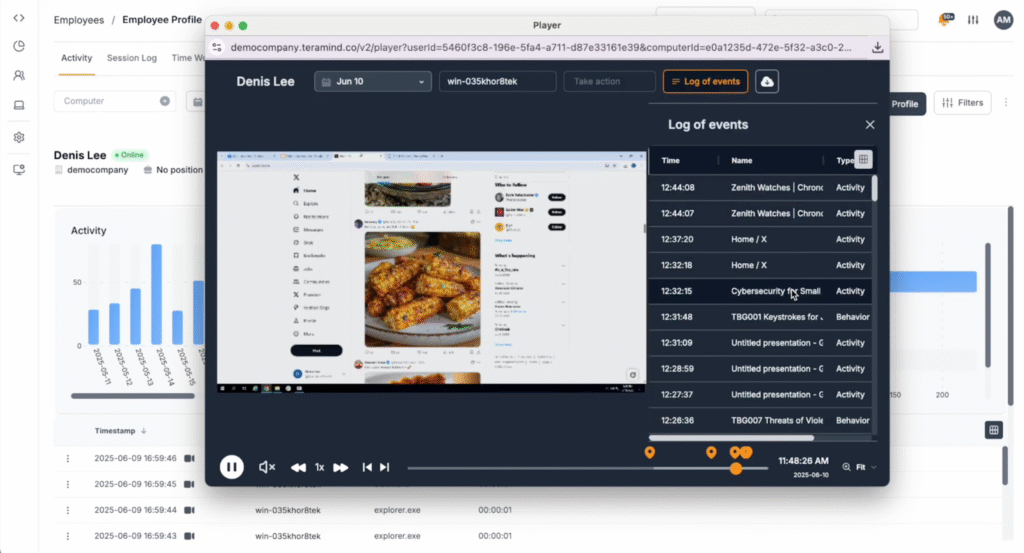
Task: Skip to the next recording segment
Action: [385, 467]
